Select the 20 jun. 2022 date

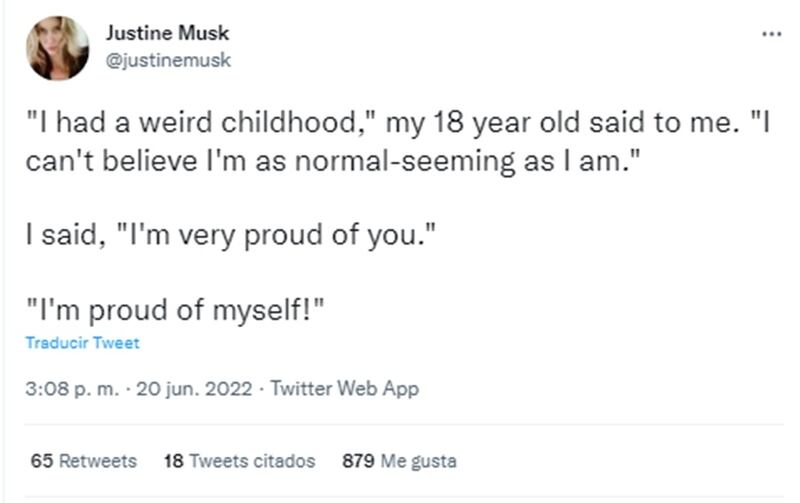click(x=194, y=389)
